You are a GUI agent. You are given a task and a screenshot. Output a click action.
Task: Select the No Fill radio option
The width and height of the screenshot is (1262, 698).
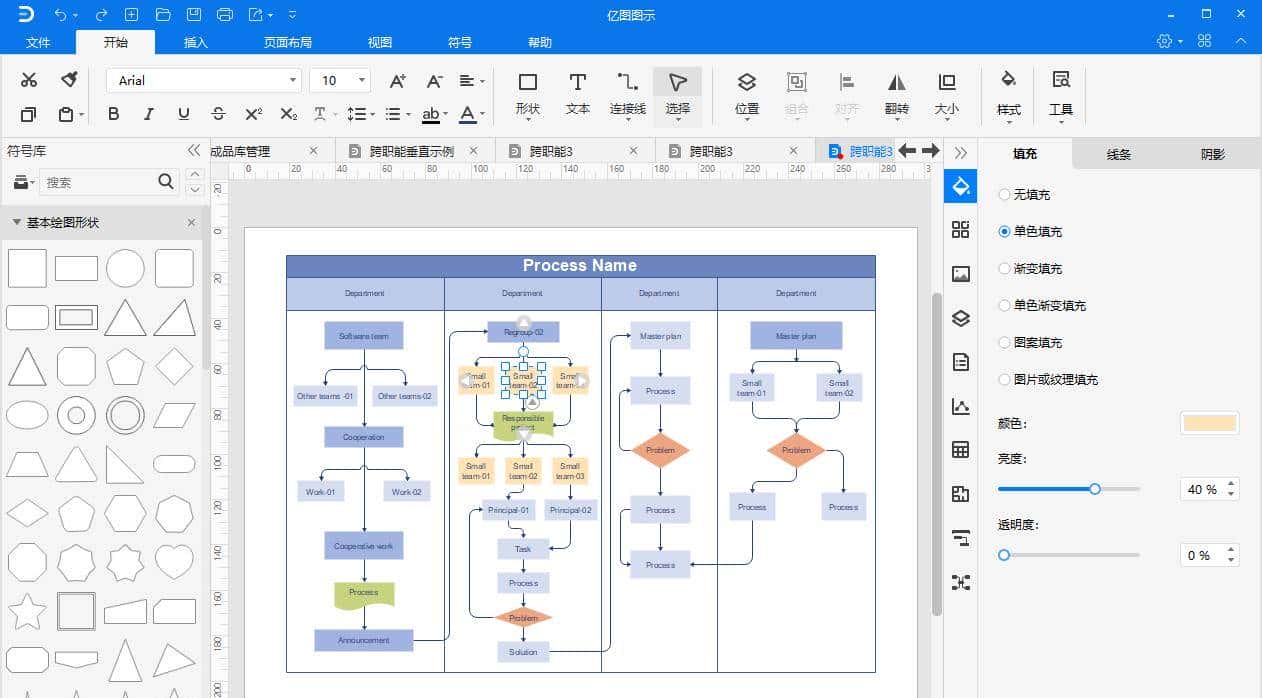click(1005, 195)
